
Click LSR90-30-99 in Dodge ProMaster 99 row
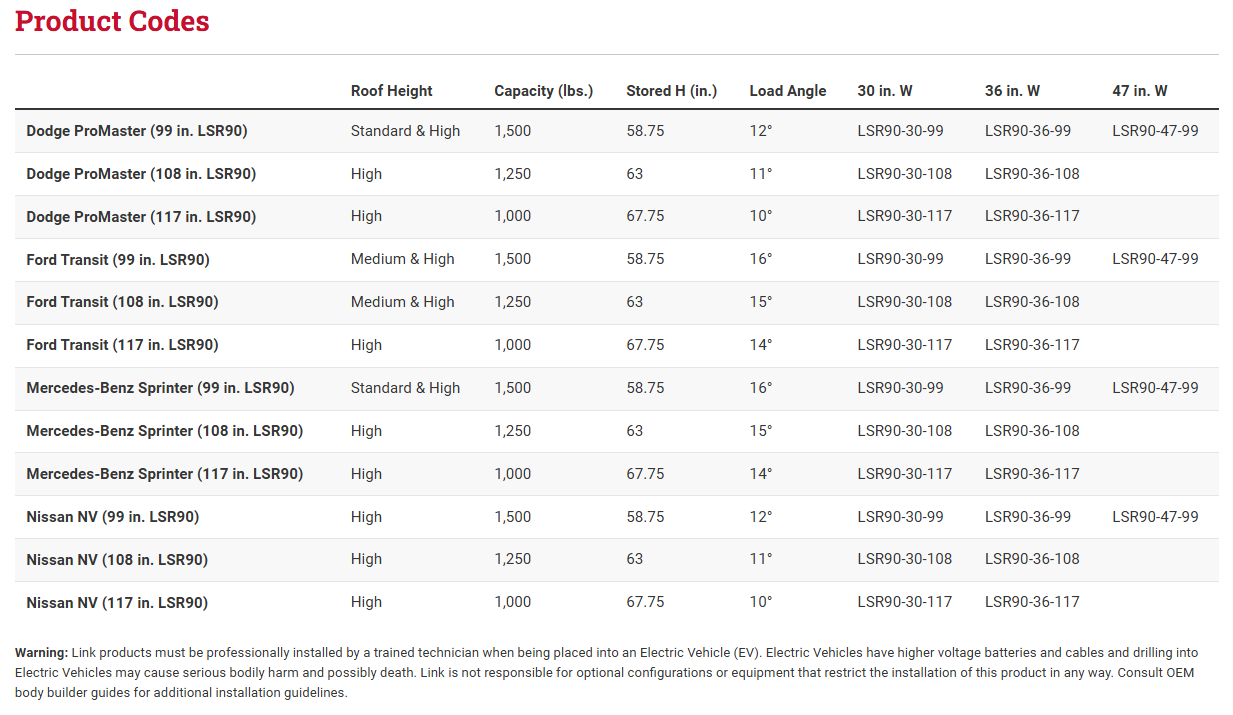(x=901, y=131)
